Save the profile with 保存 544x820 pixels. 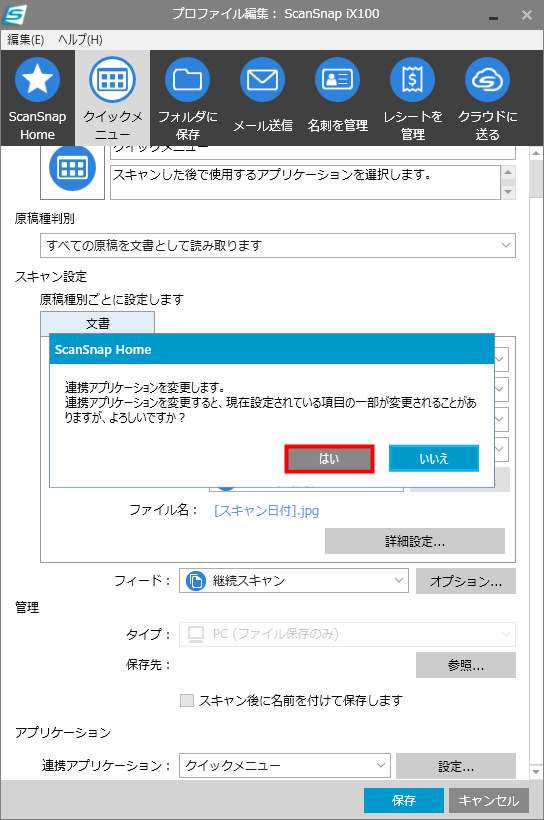pos(404,800)
